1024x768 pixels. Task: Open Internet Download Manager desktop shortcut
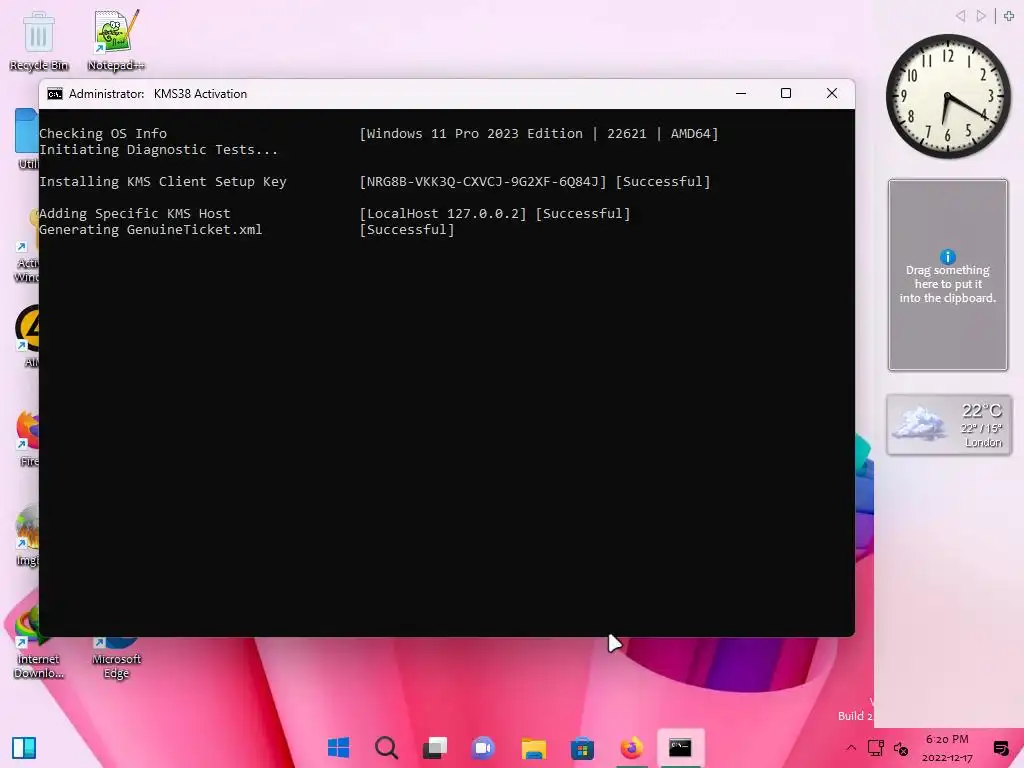[x=38, y=643]
